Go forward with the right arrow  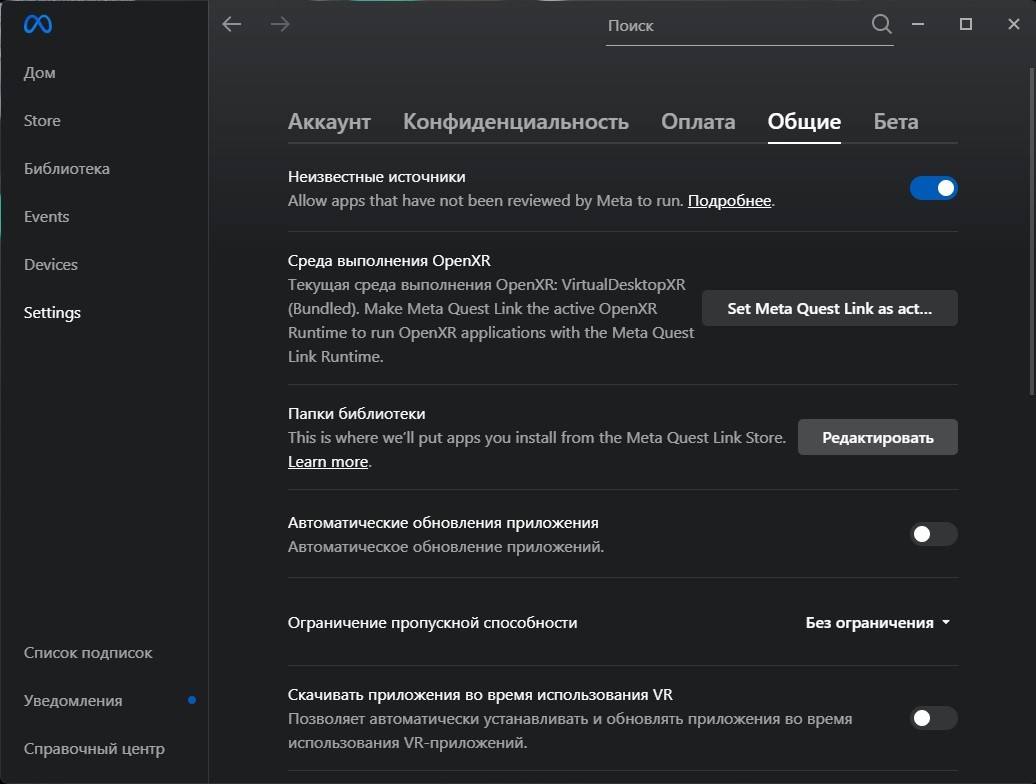tap(280, 24)
